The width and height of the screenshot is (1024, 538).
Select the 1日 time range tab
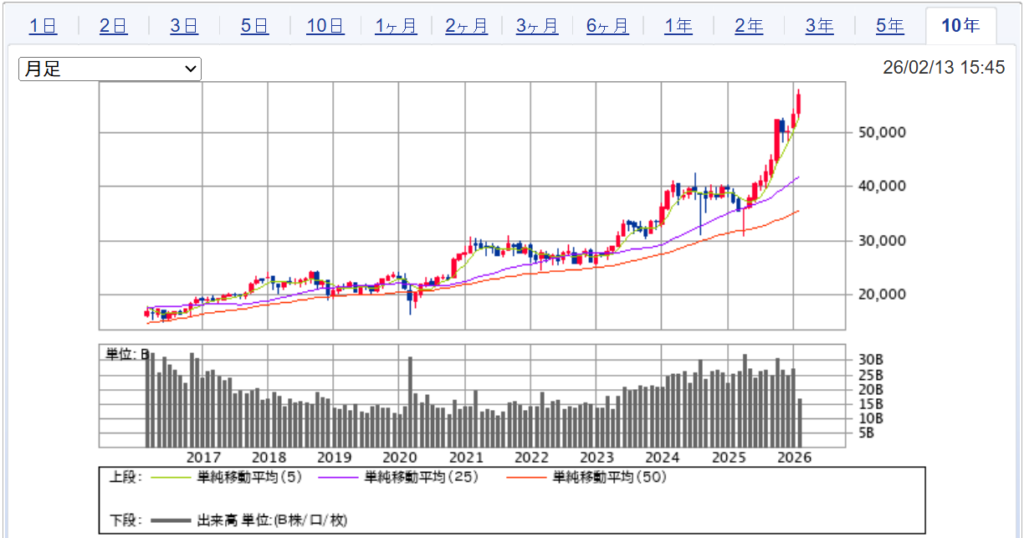[x=43, y=26]
